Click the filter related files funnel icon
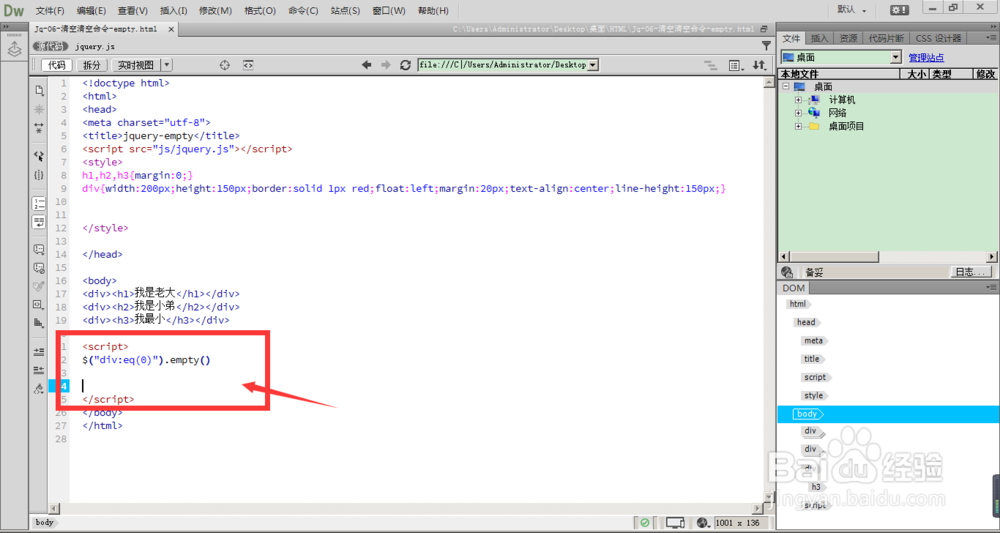The width and height of the screenshot is (1000, 533). pos(766,46)
